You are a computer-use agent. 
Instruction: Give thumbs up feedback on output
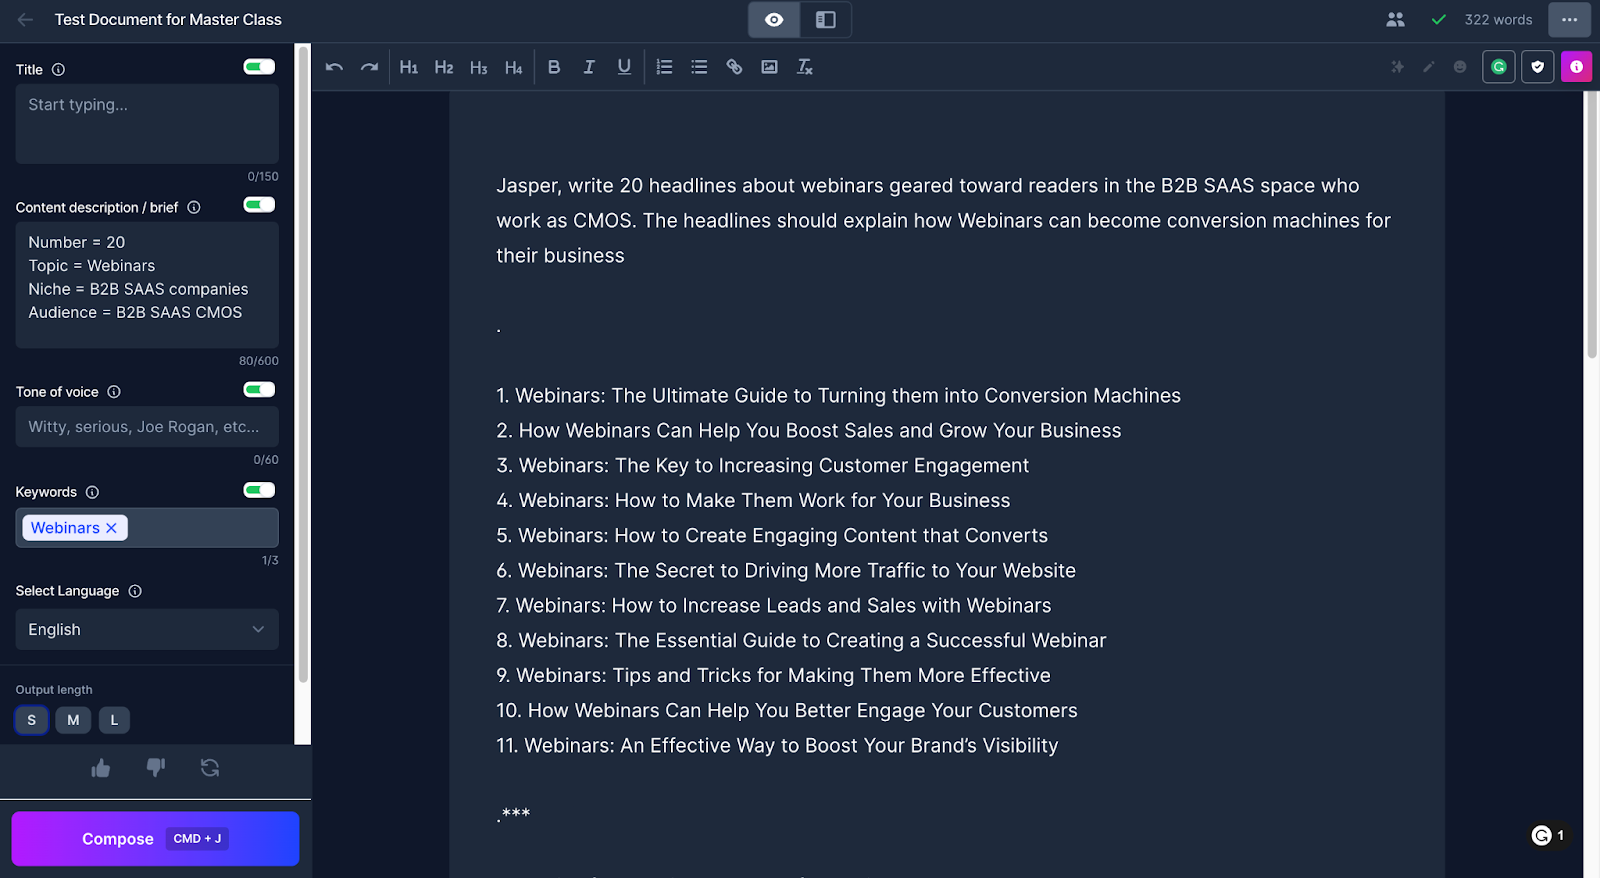[x=101, y=768]
